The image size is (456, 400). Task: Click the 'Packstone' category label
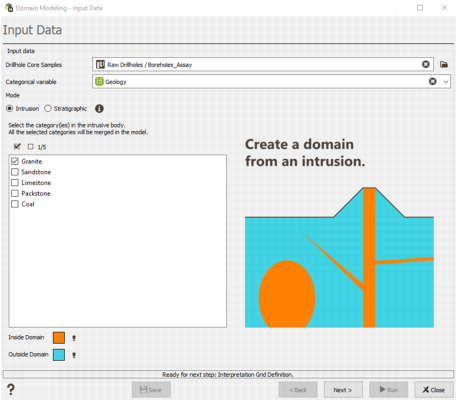[36, 193]
